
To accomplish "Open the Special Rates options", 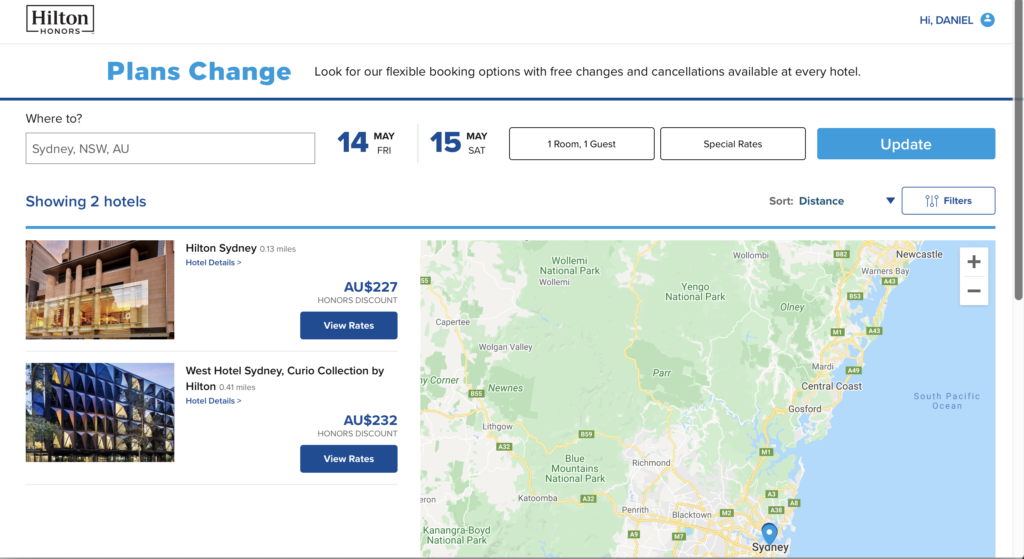I will (x=733, y=144).
